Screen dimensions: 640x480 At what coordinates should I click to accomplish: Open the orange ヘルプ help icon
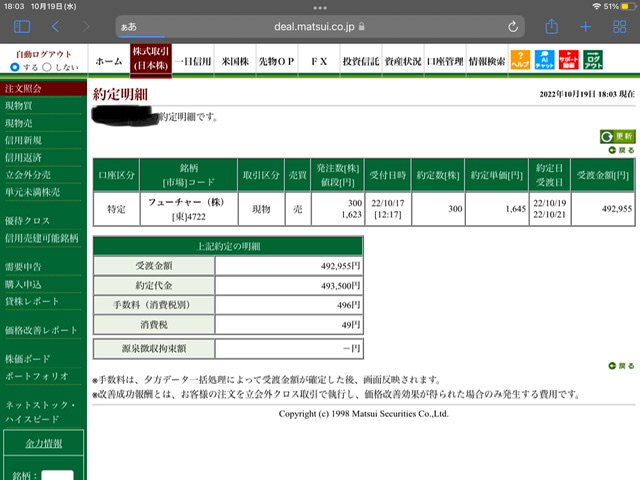520,60
